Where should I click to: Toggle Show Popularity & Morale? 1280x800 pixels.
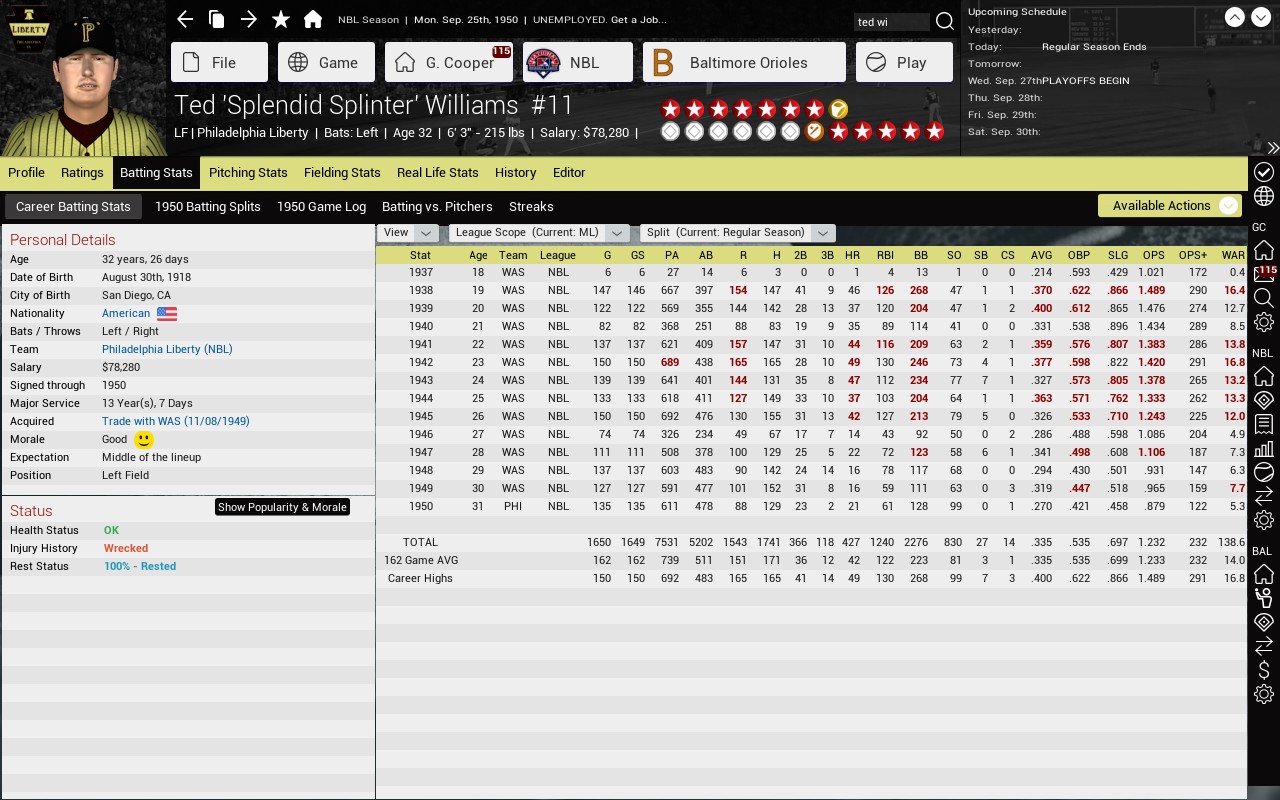[x=283, y=507]
